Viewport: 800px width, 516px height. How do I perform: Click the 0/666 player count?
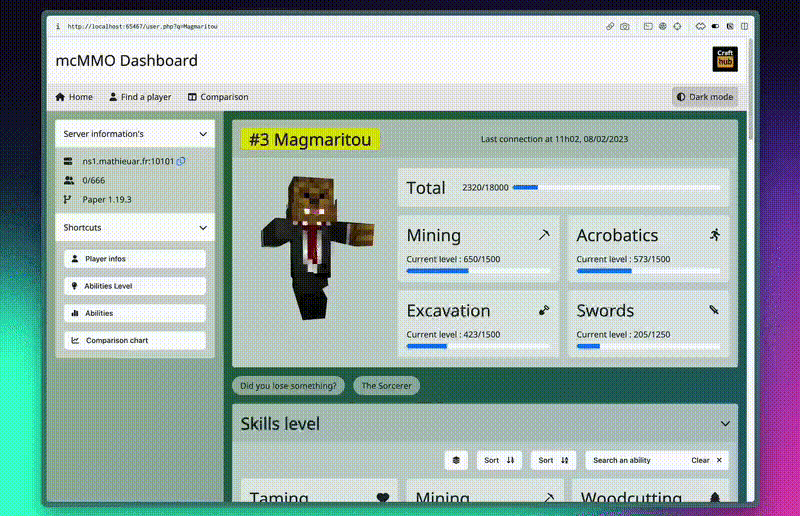click(93, 180)
